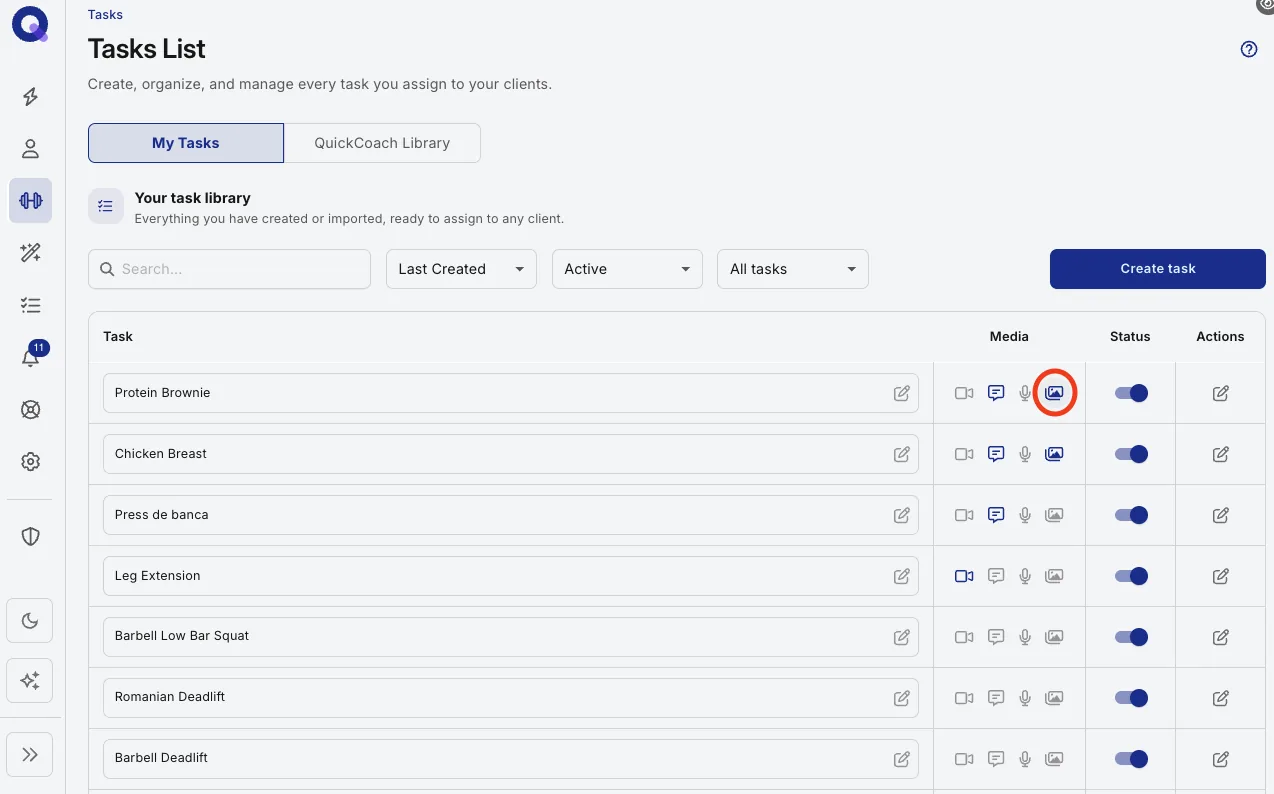1274x794 pixels.
Task: Open the magic wand sidebar icon
Action: 30,253
